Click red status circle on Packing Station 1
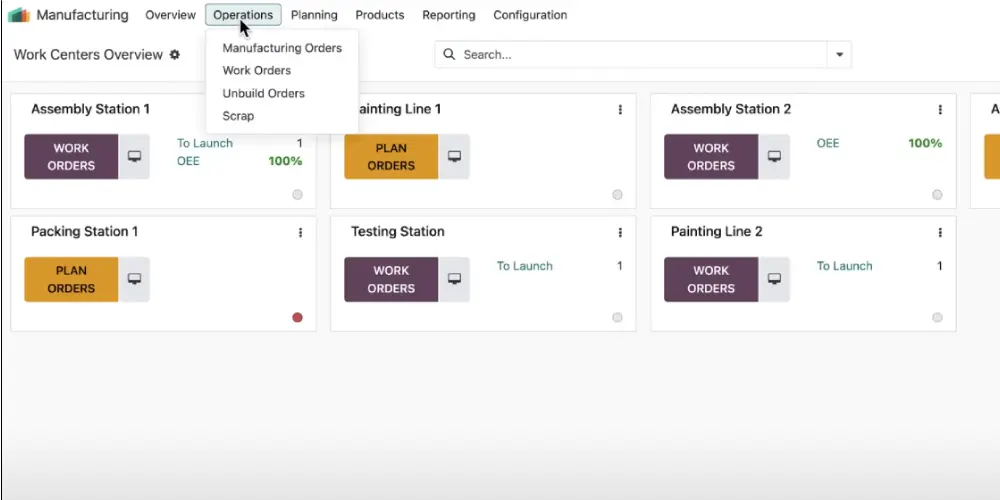Screen dimensions: 1000x500 [297, 318]
